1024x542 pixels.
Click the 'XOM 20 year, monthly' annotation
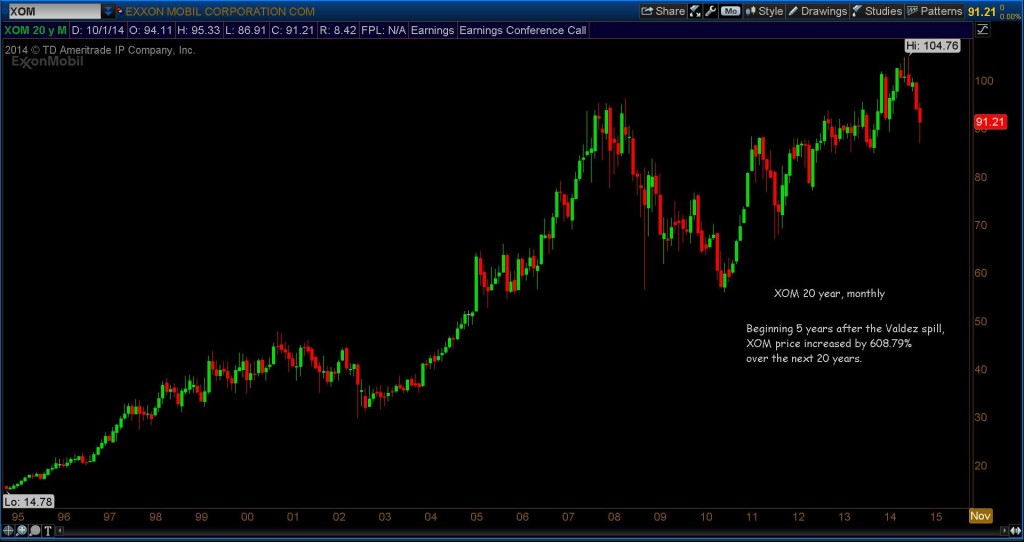click(829, 294)
